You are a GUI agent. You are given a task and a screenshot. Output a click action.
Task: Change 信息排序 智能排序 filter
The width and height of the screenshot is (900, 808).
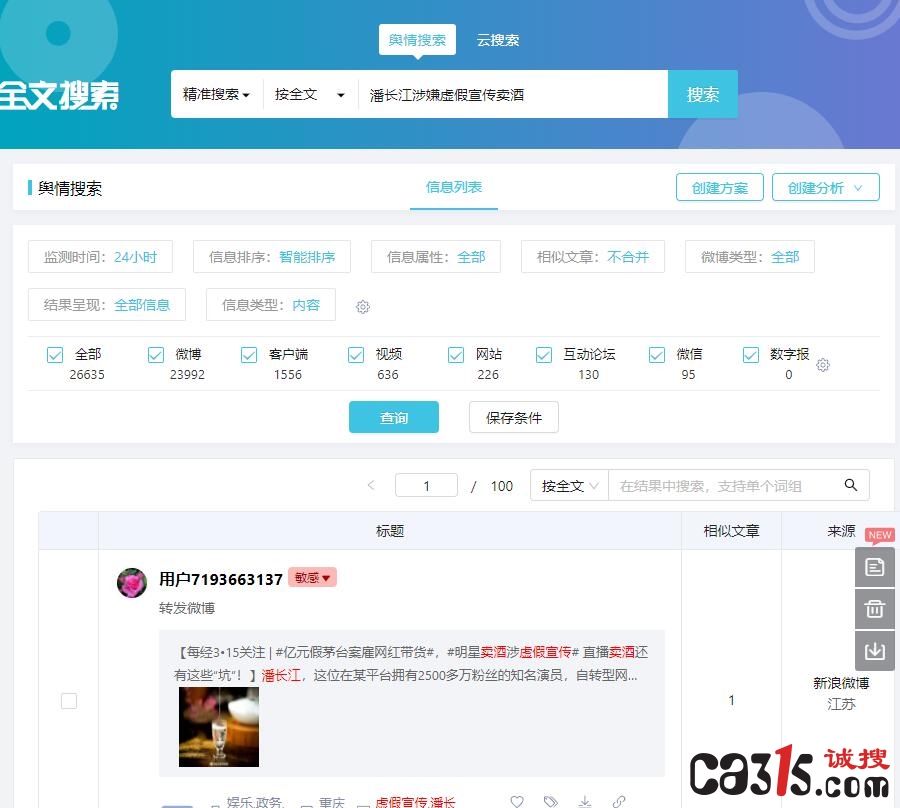point(272,257)
